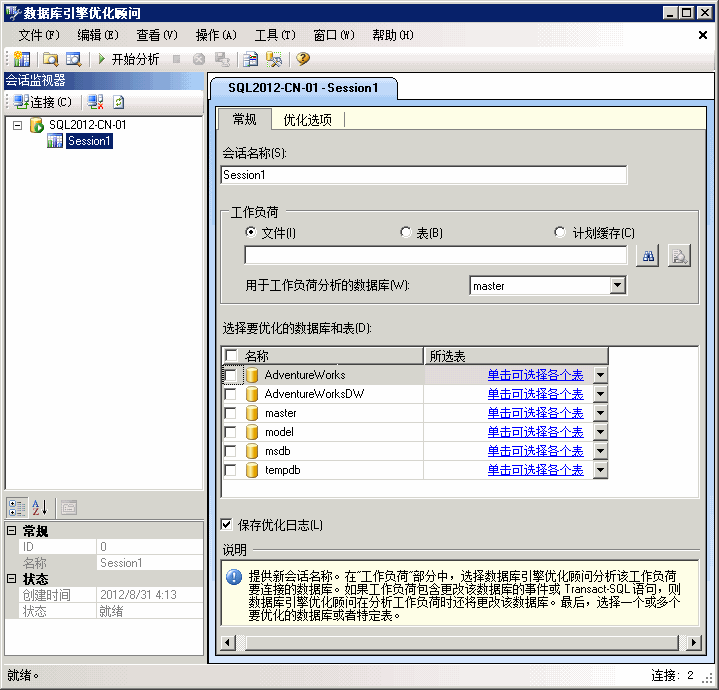
Task: Open msdb row selected tables dropdown arrow
Action: coord(600,451)
